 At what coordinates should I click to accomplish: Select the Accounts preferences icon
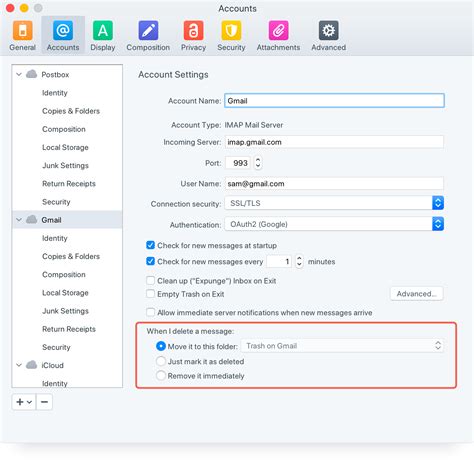pos(63,30)
